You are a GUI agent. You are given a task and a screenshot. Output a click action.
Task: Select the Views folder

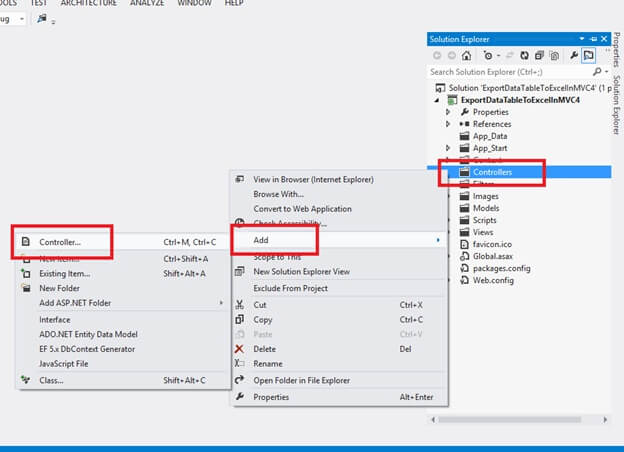(x=483, y=232)
